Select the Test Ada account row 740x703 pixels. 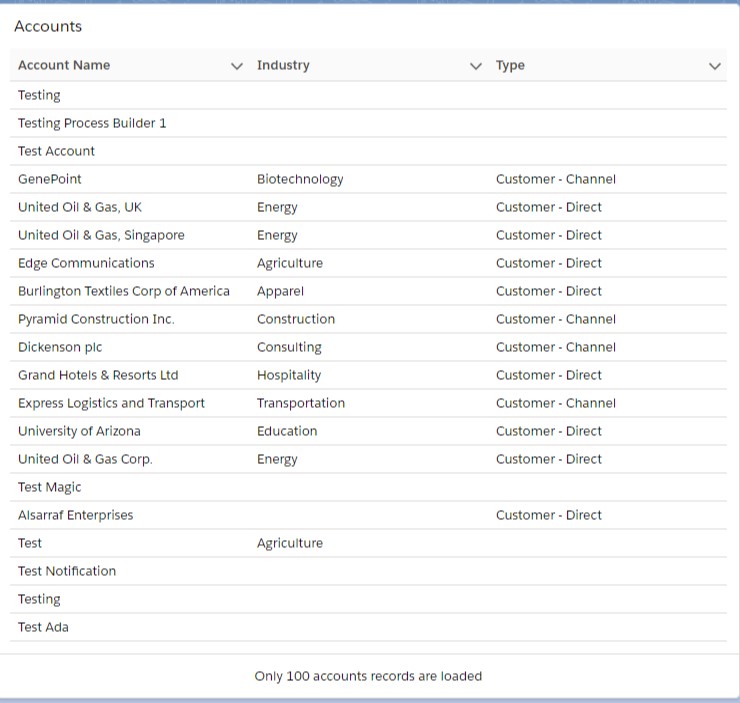click(x=368, y=627)
